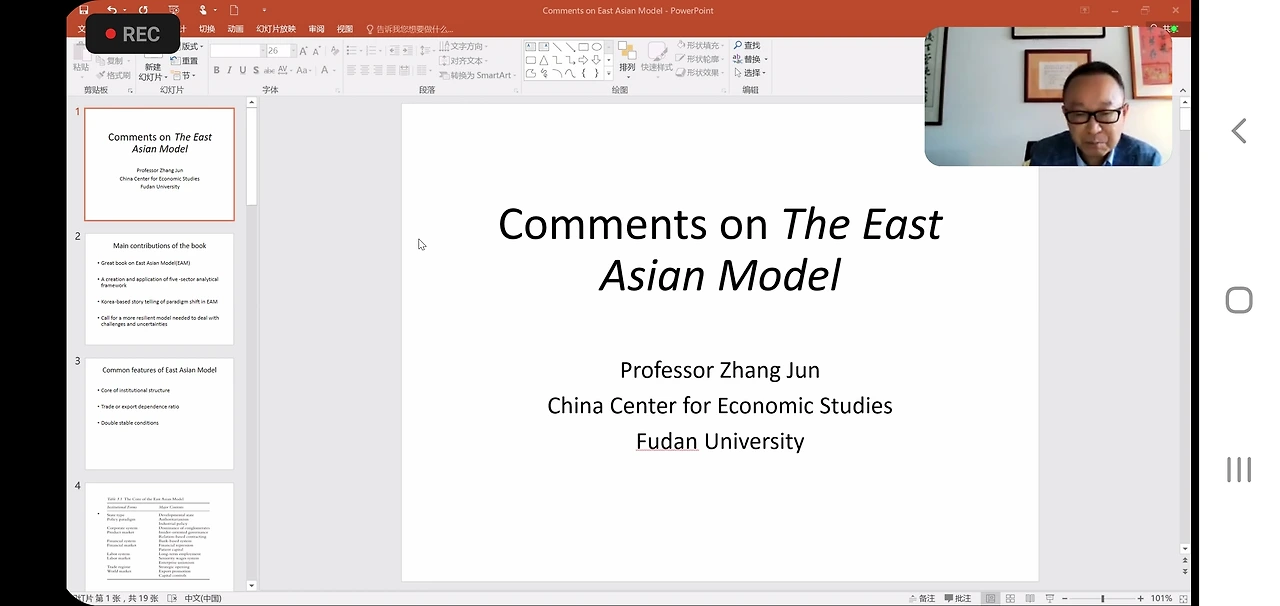Click the bullets list icon
Image resolution: width=1280 pixels, height=606 pixels.
coord(353,50)
